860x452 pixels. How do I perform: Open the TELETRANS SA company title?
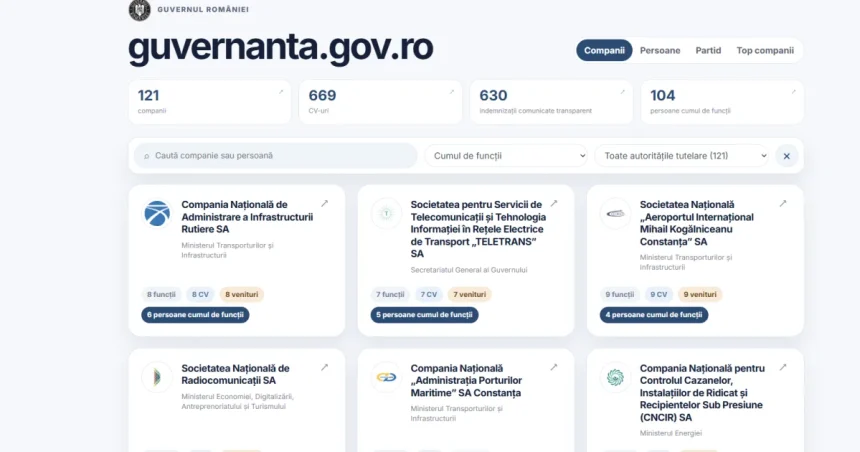(x=478, y=229)
